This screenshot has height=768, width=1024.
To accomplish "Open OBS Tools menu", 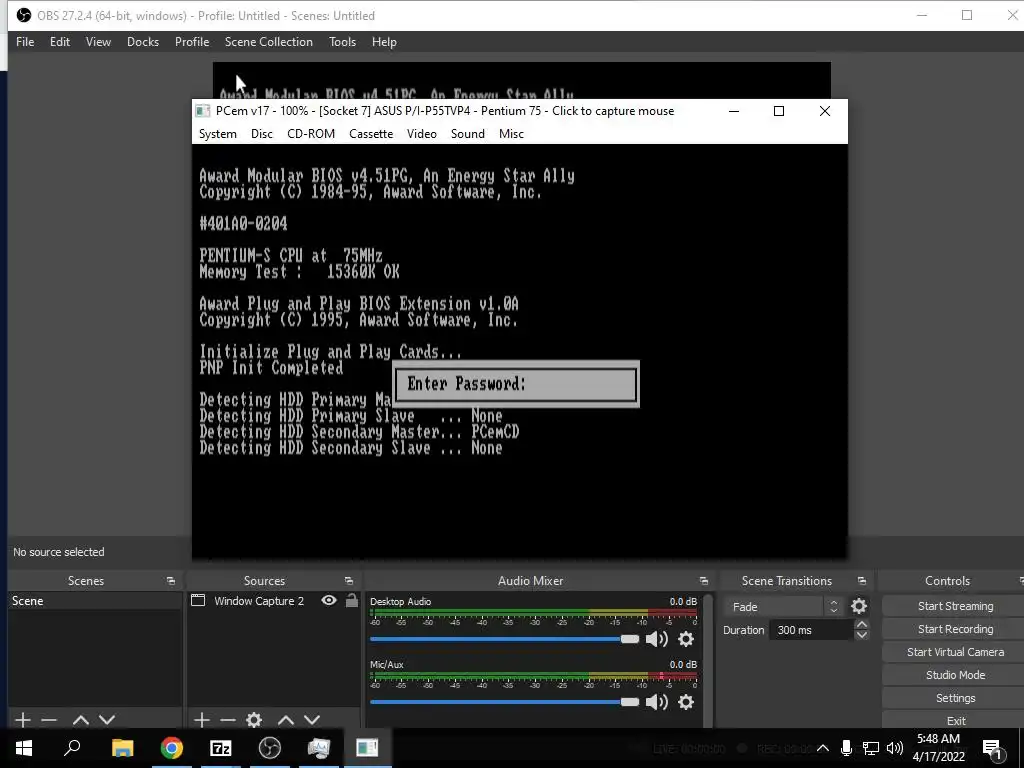I will point(342,42).
